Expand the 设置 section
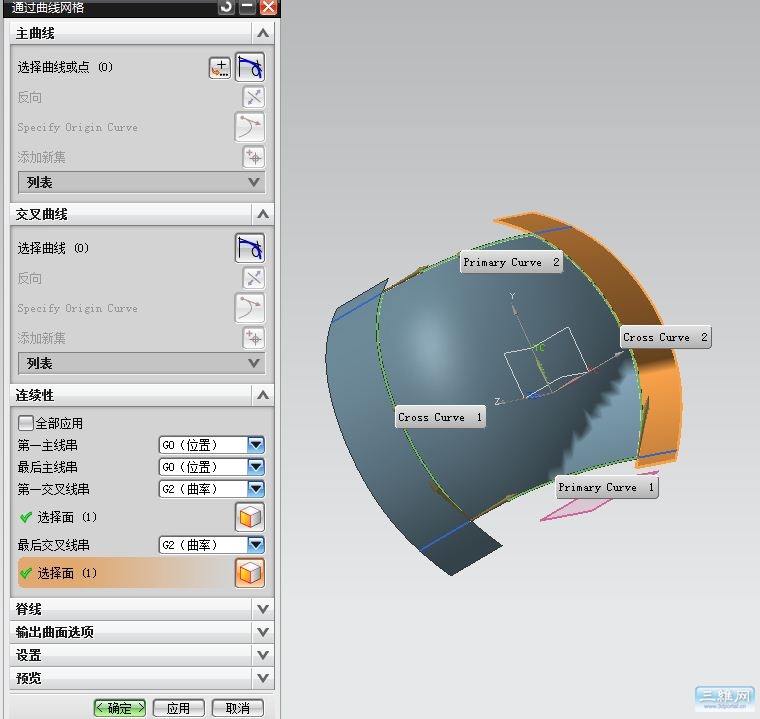The image size is (760, 719). (x=263, y=655)
